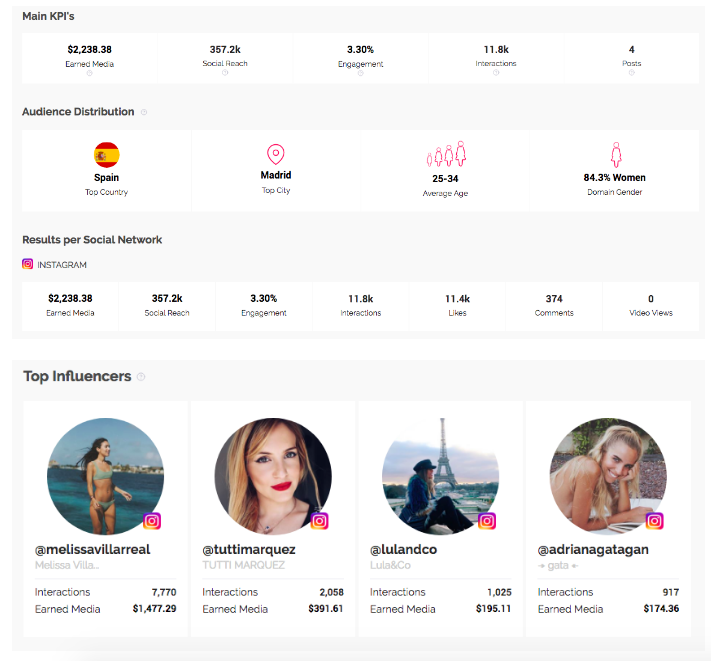Click the info icon beside Audience Distribution
The width and height of the screenshot is (711, 661).
pyautogui.click(x=144, y=112)
